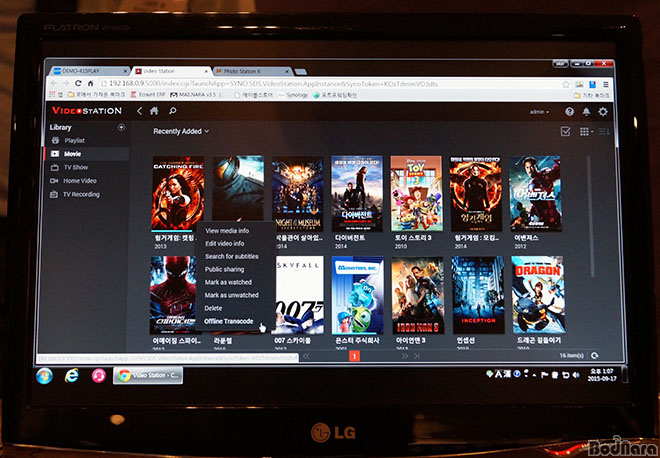Viewport: 660px width, 458px height.
Task: Click page 1 button in pagination
Action: coord(354,356)
